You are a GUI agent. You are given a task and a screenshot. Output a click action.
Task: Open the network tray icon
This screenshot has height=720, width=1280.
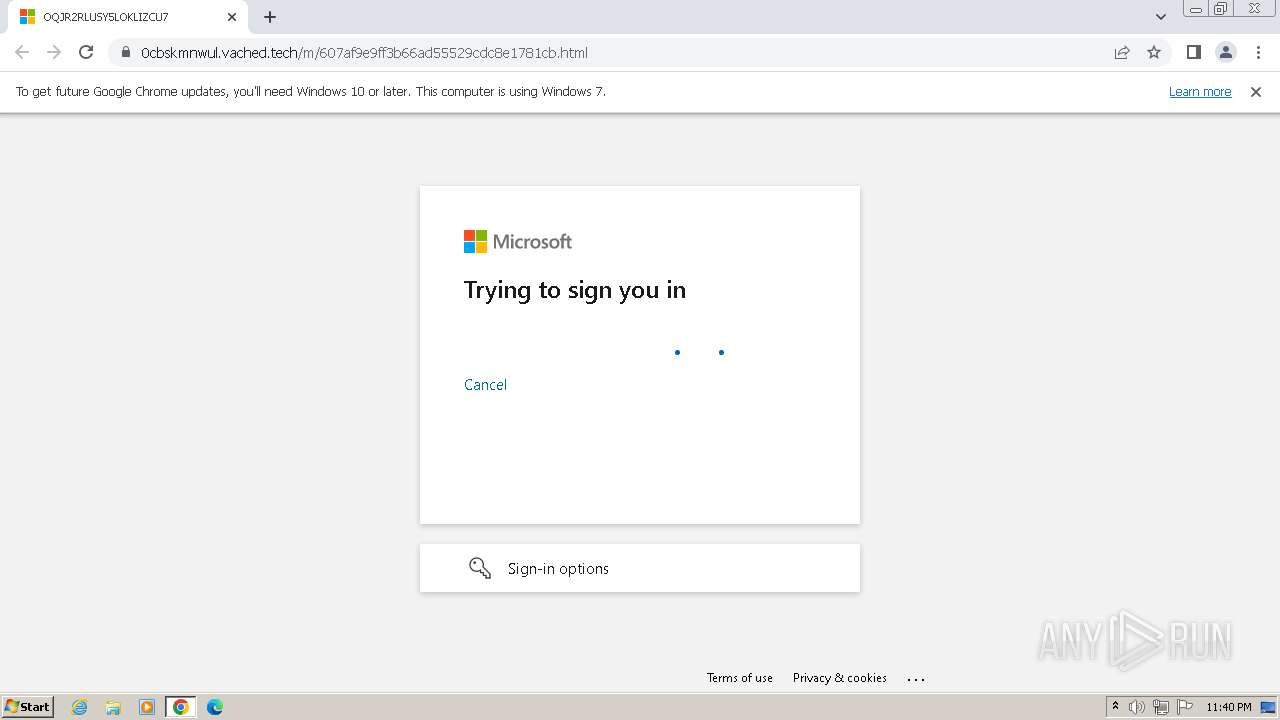1161,707
